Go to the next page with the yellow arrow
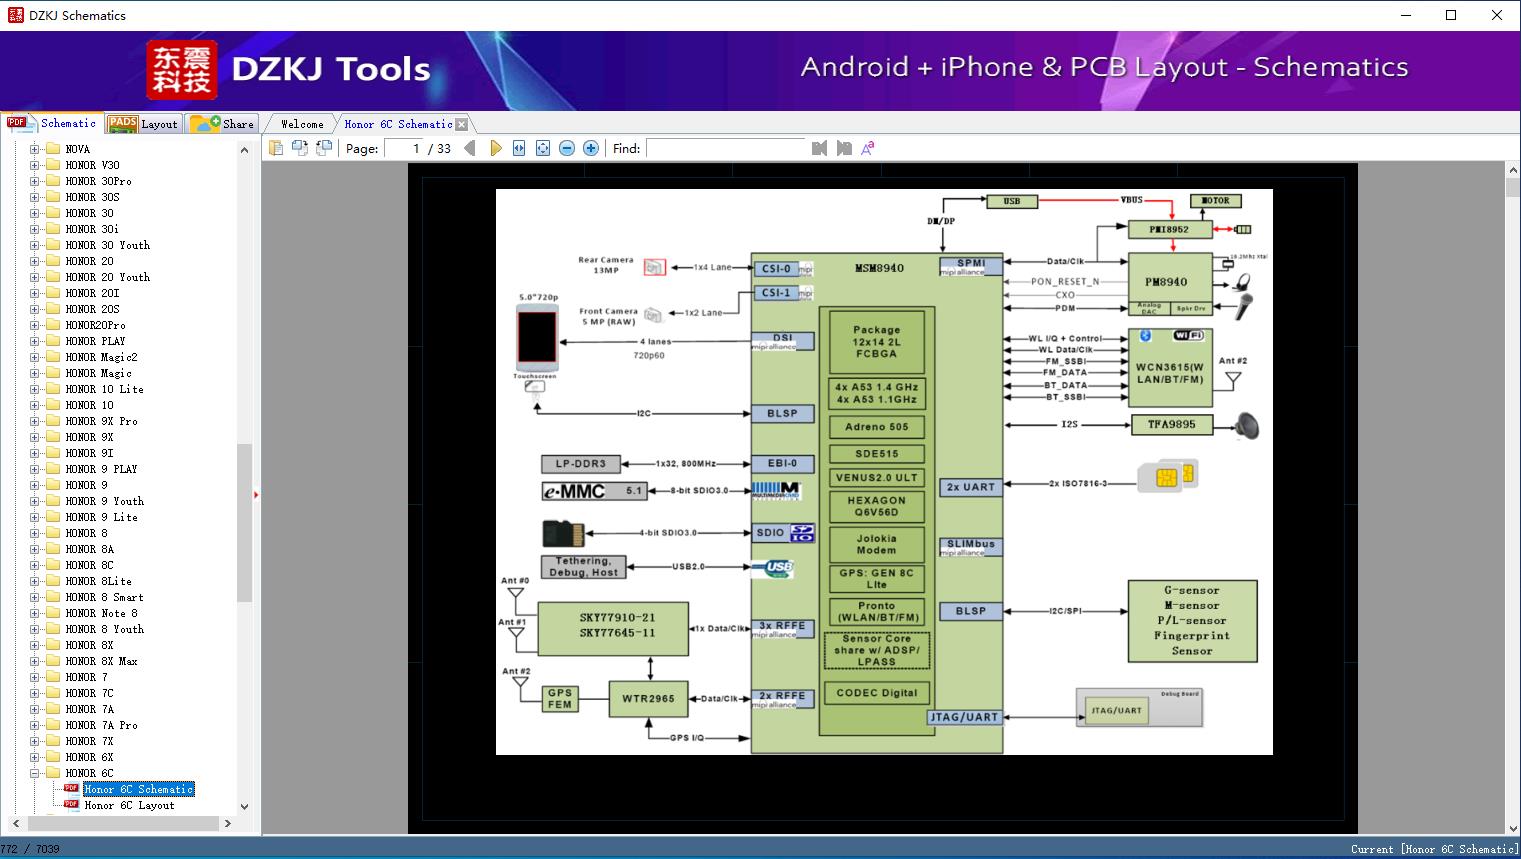Image resolution: width=1521 pixels, height=859 pixels. (x=495, y=148)
